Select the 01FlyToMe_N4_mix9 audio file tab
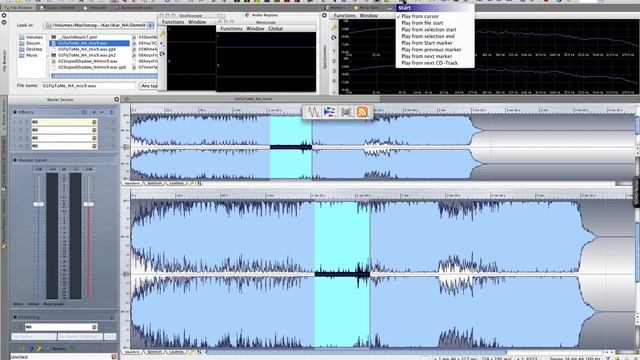The image size is (640, 360). [x=253, y=99]
